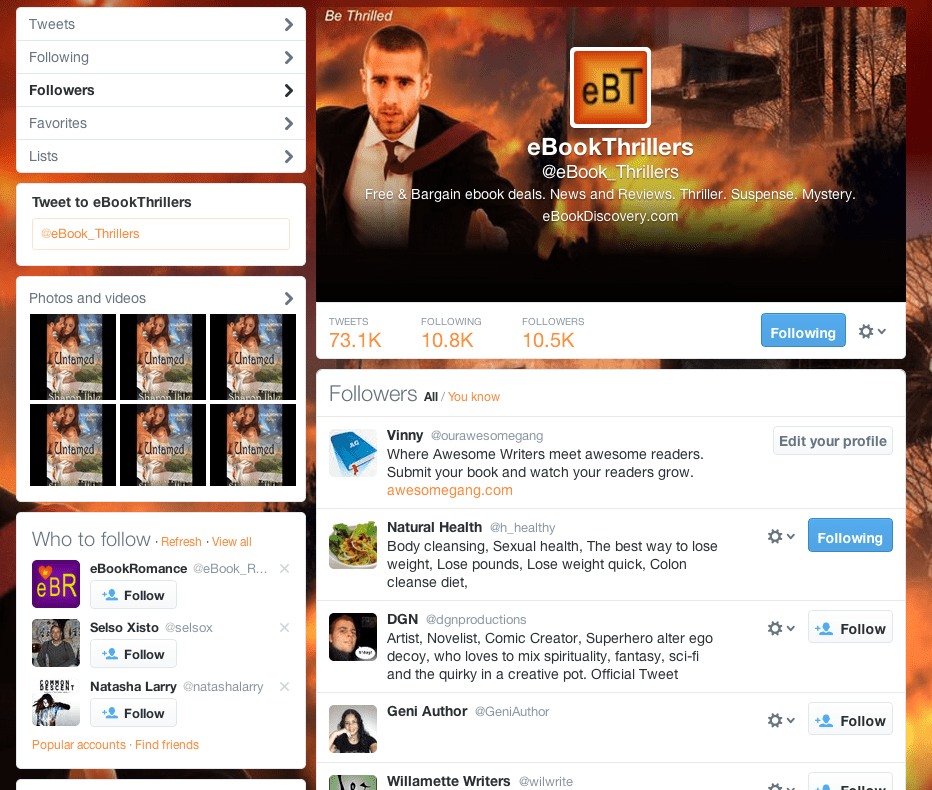Open Natasha Larry's profile picture
932x790 pixels.
click(x=56, y=702)
